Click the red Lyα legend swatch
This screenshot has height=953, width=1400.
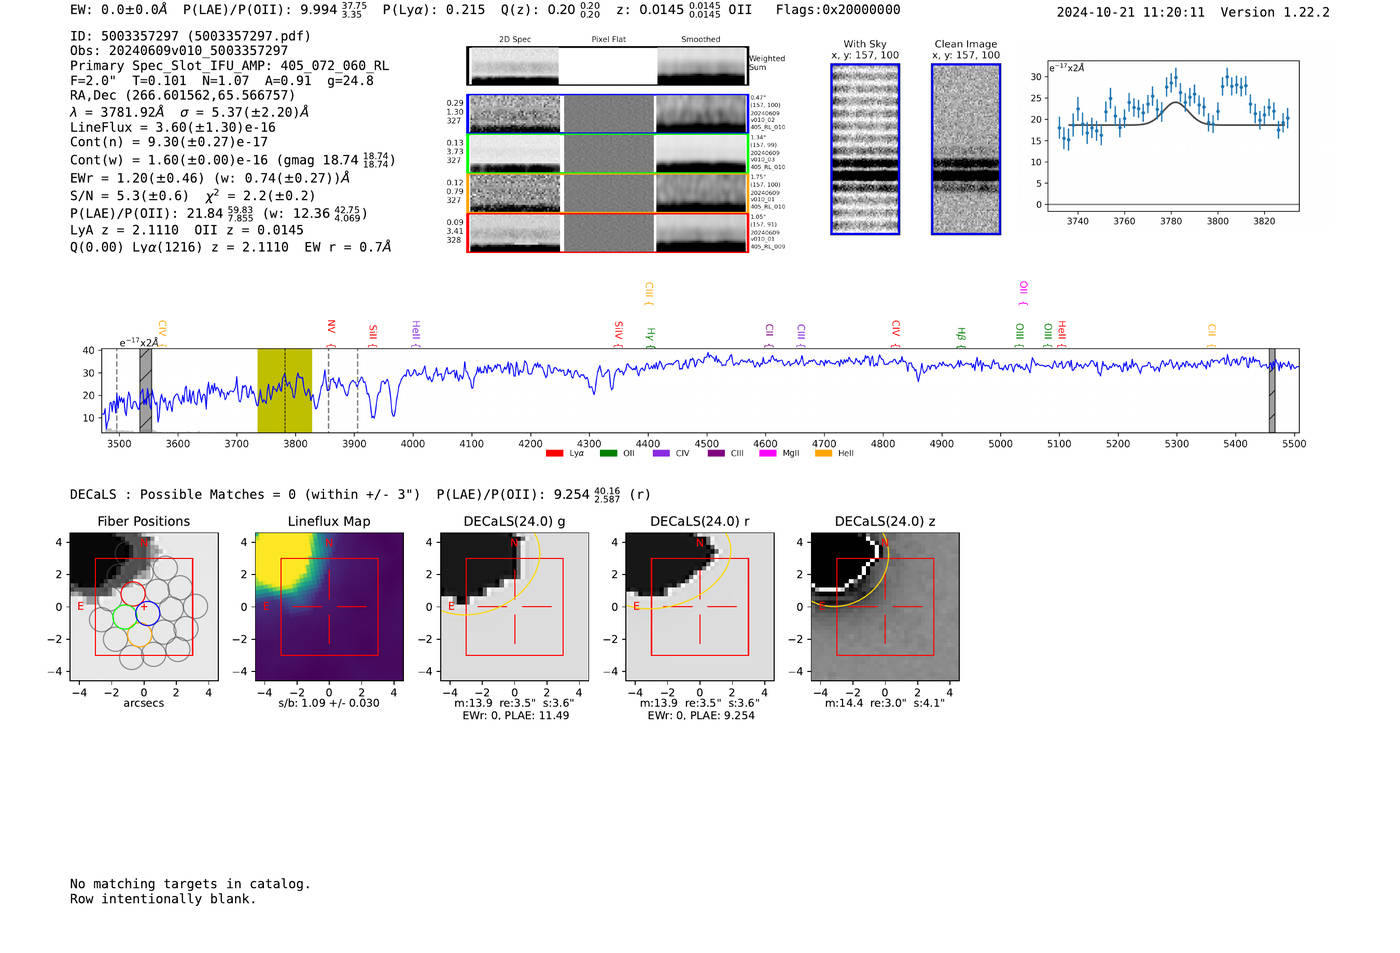(555, 454)
